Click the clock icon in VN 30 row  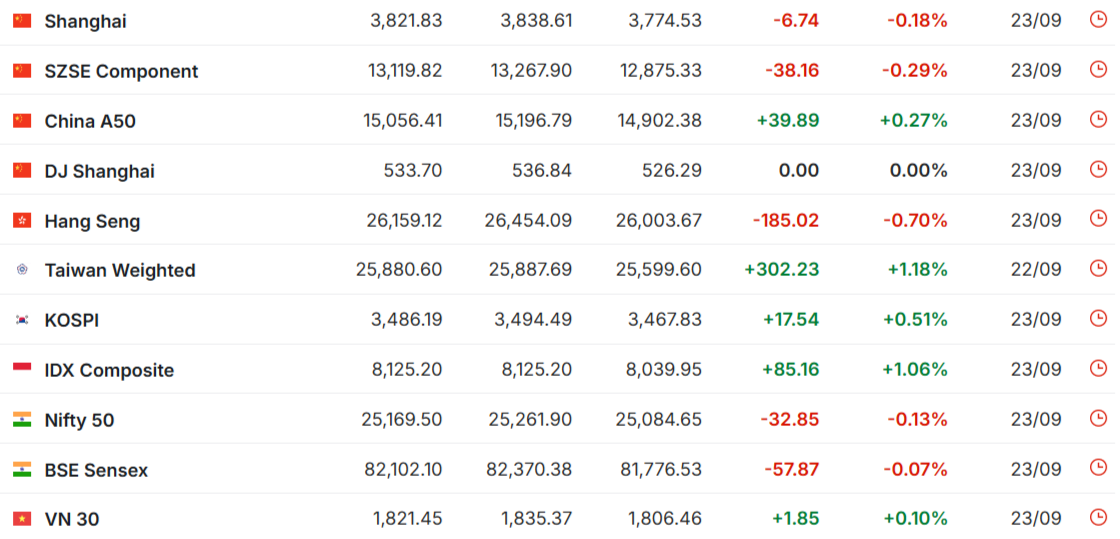click(1098, 518)
